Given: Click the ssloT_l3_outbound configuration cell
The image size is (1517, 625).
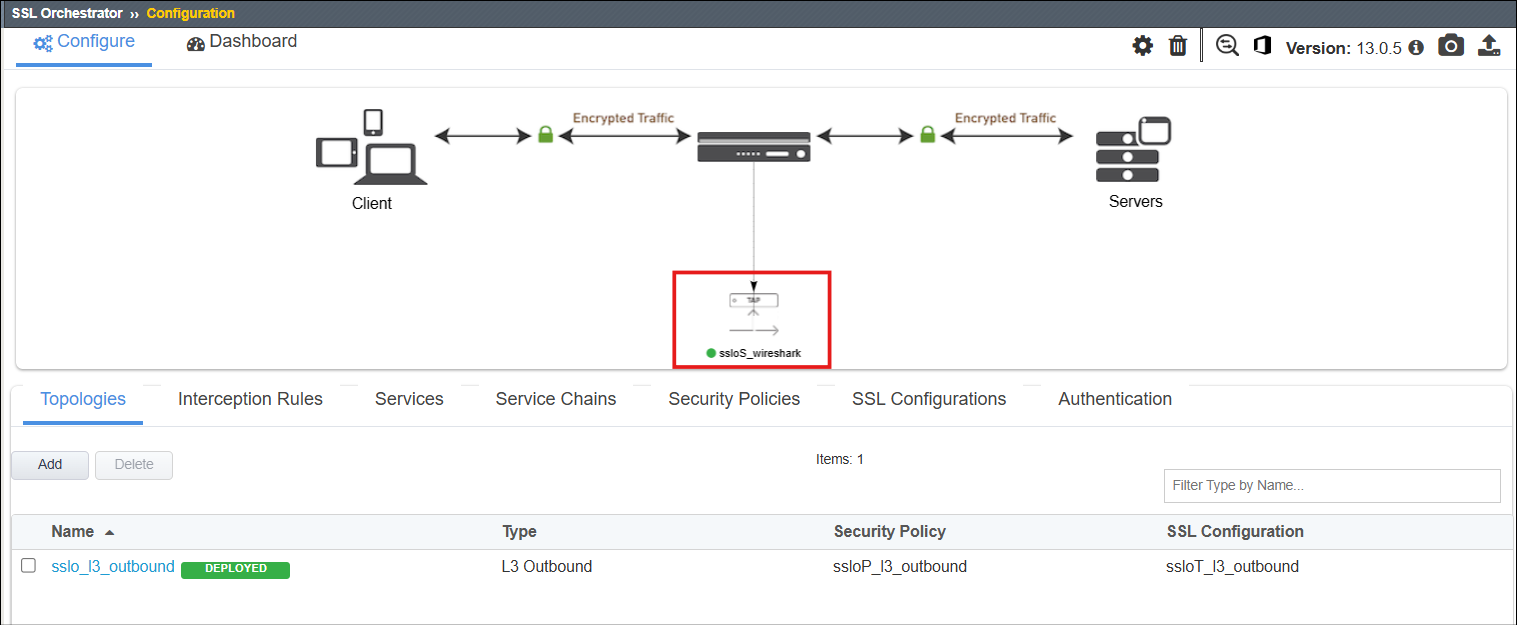Looking at the screenshot, I should click(x=1233, y=566).
